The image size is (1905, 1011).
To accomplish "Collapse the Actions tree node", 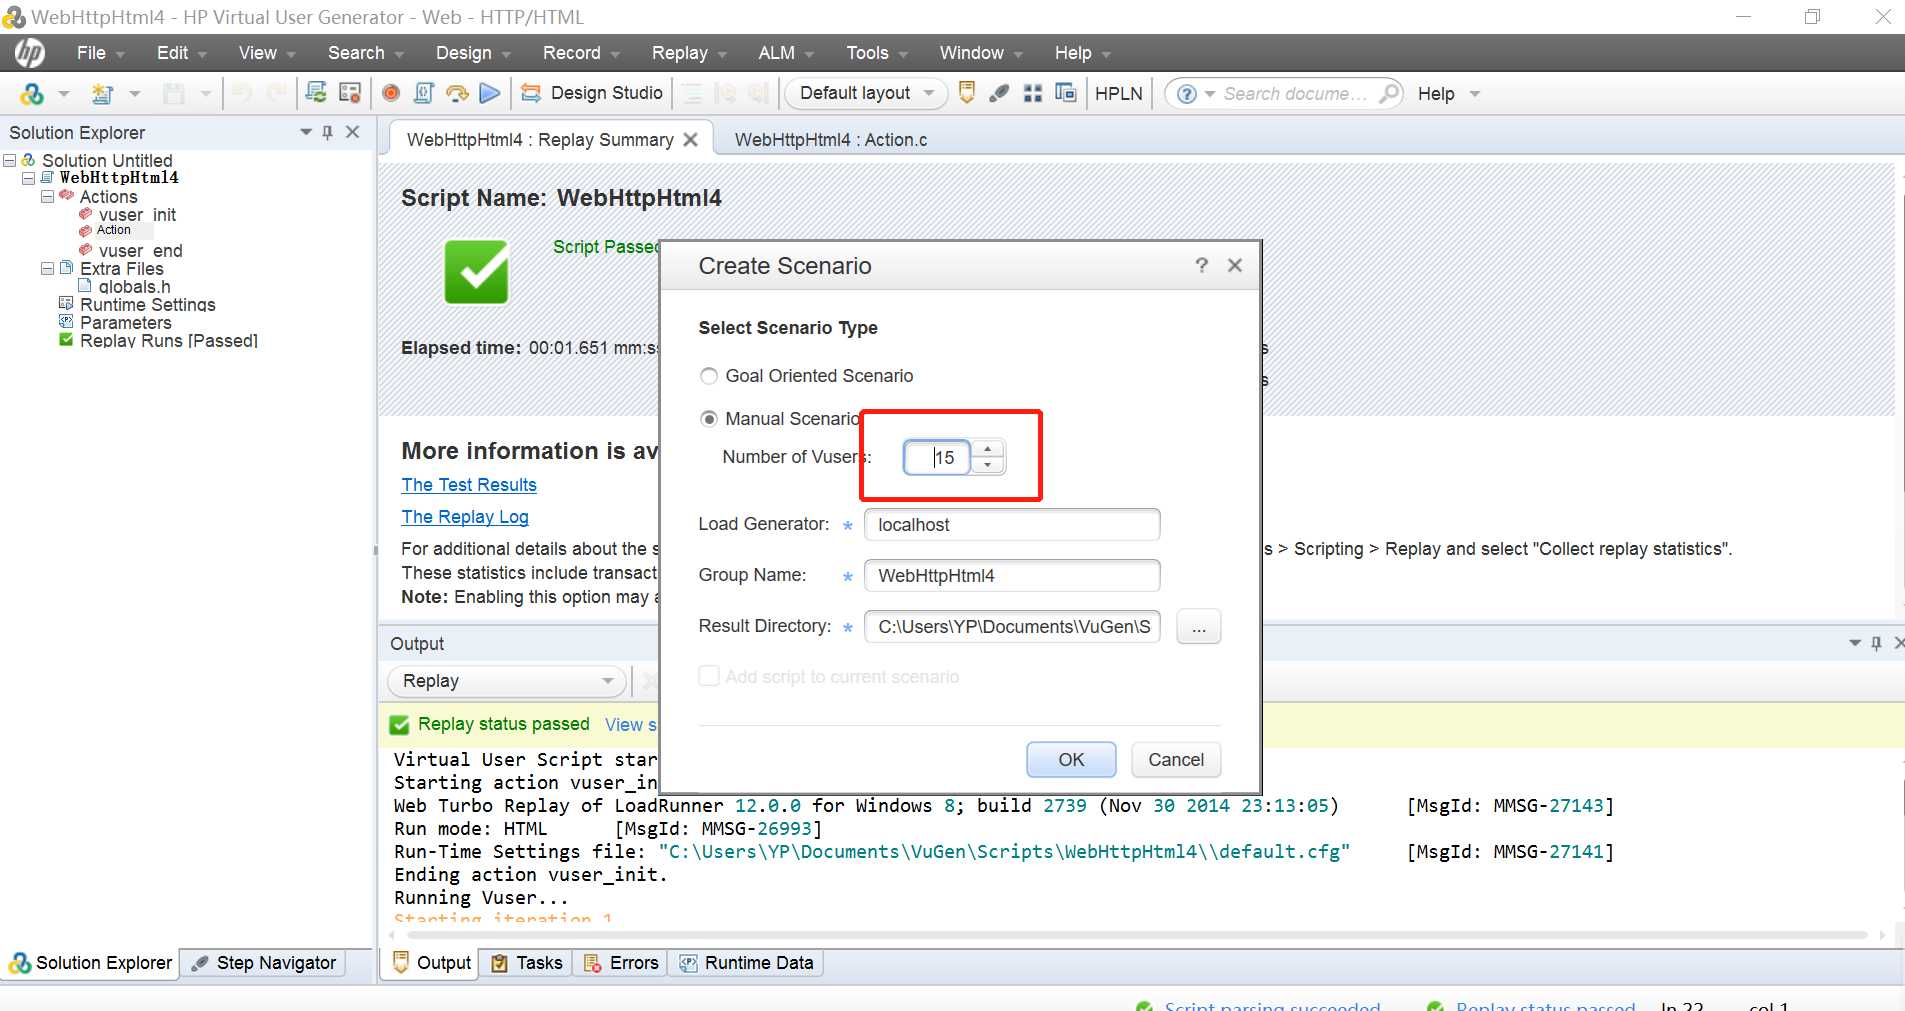I will pos(46,197).
